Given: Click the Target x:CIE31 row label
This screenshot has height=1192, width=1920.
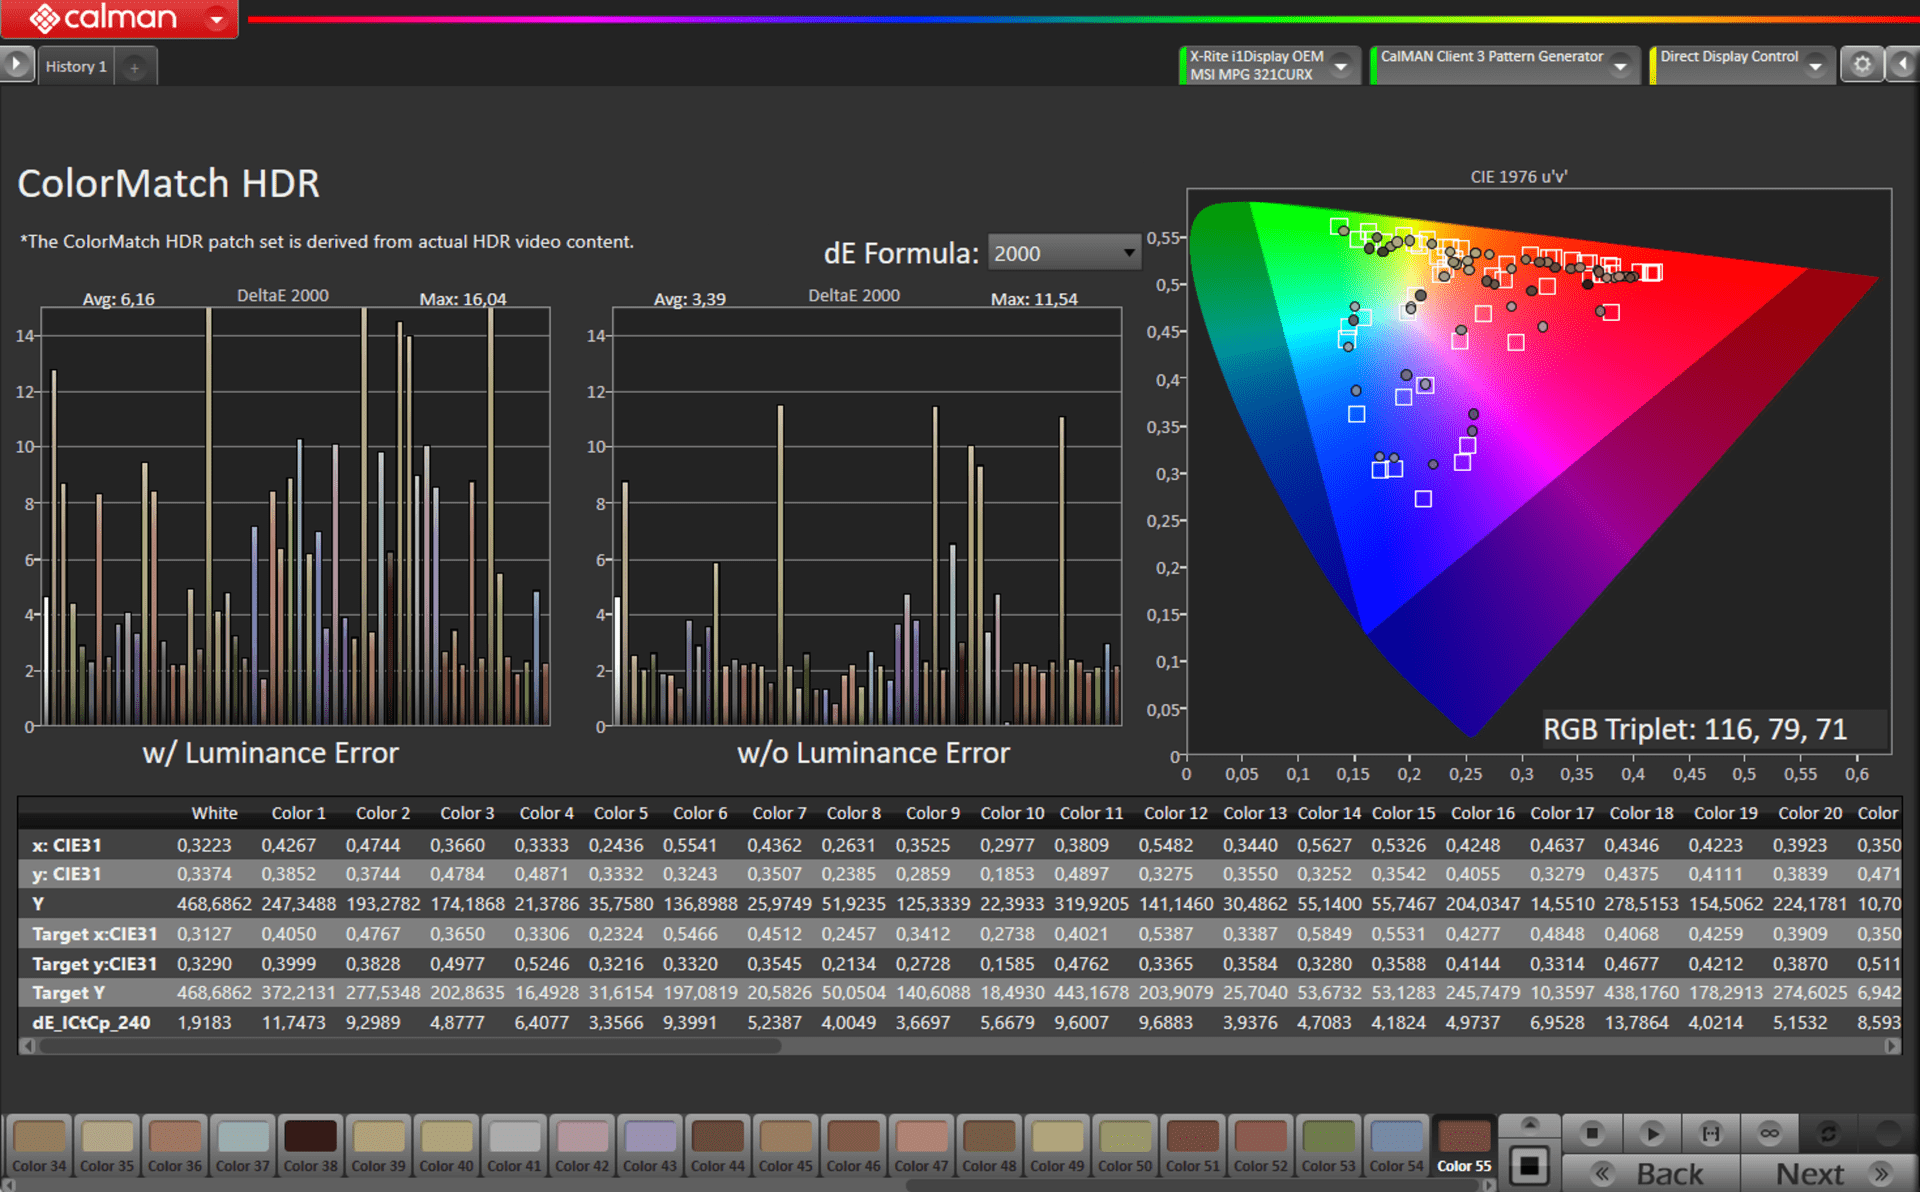Looking at the screenshot, I should click(94, 934).
